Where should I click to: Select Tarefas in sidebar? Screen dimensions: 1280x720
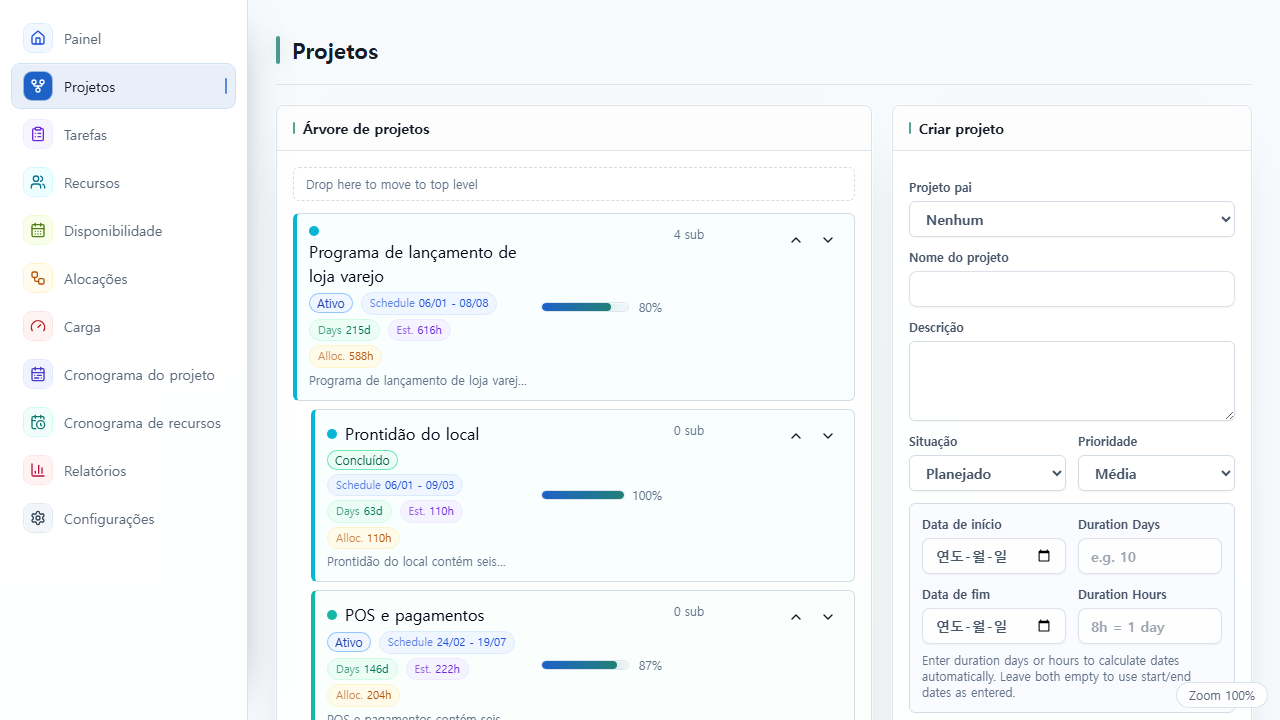click(x=124, y=135)
